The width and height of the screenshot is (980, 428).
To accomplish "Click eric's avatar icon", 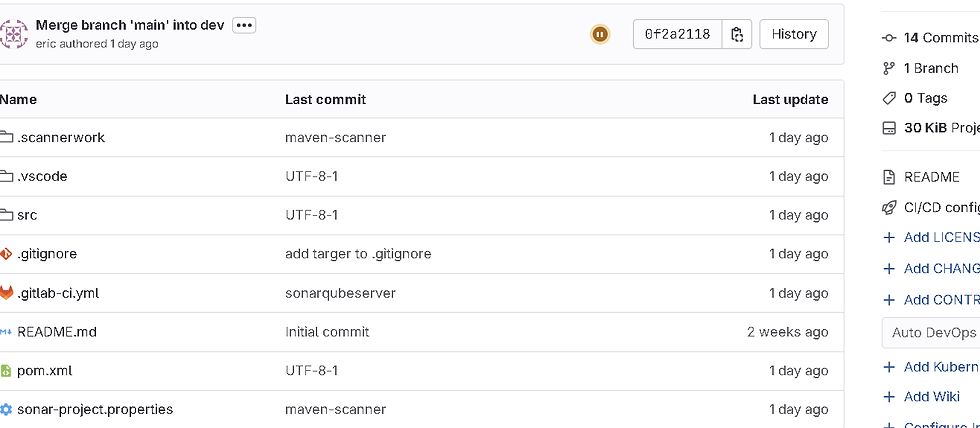I will coord(14,34).
